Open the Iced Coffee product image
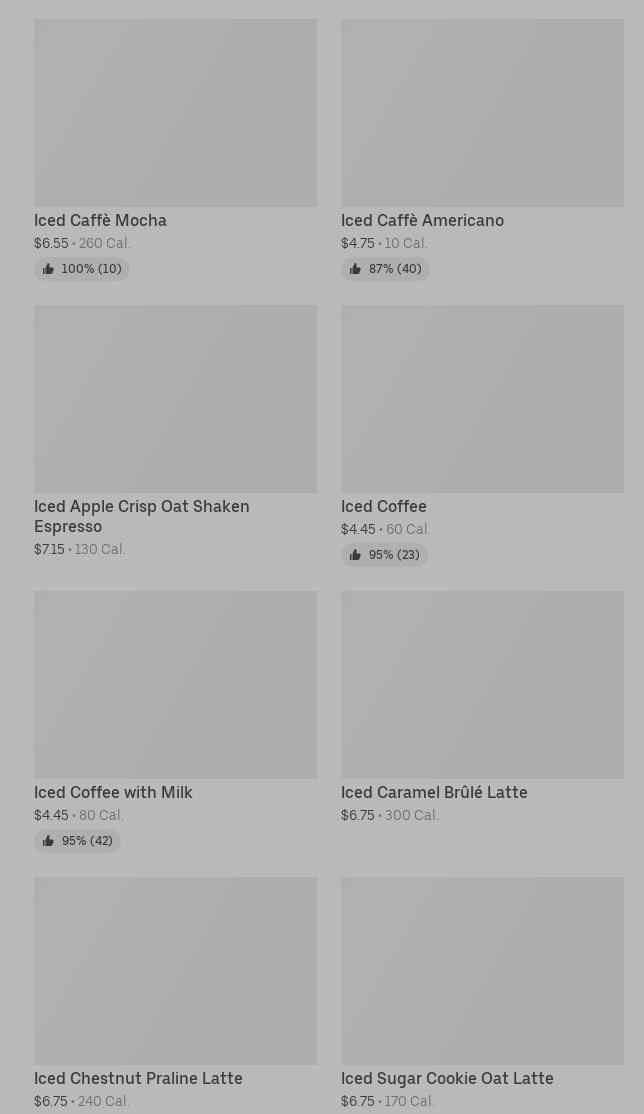Viewport: 644px width, 1114px height. pyautogui.click(x=482, y=399)
